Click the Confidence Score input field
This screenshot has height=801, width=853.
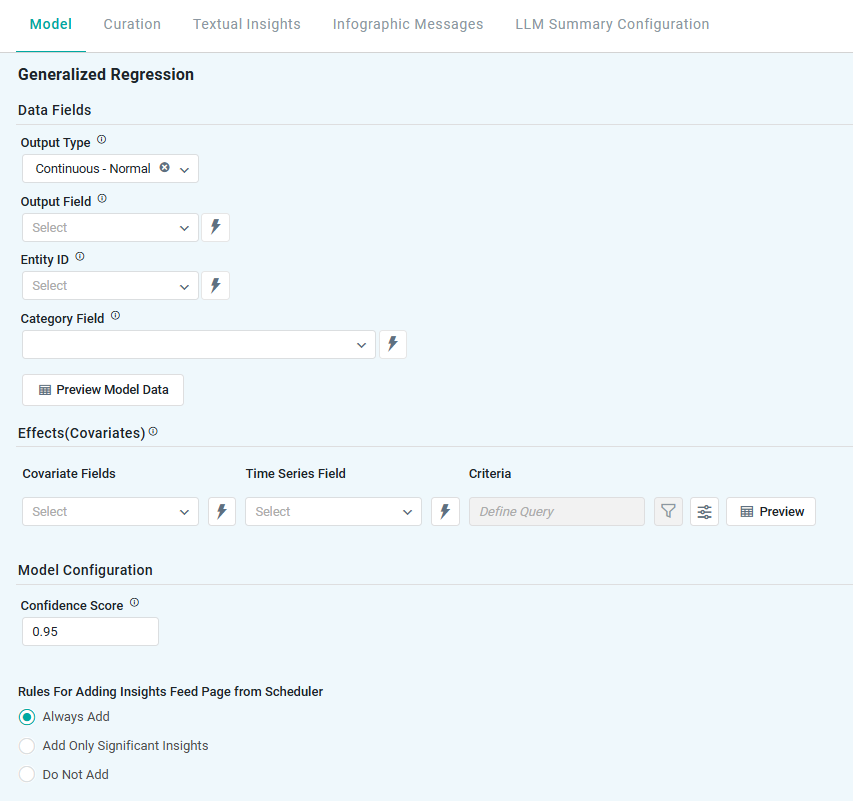pyautogui.click(x=90, y=632)
